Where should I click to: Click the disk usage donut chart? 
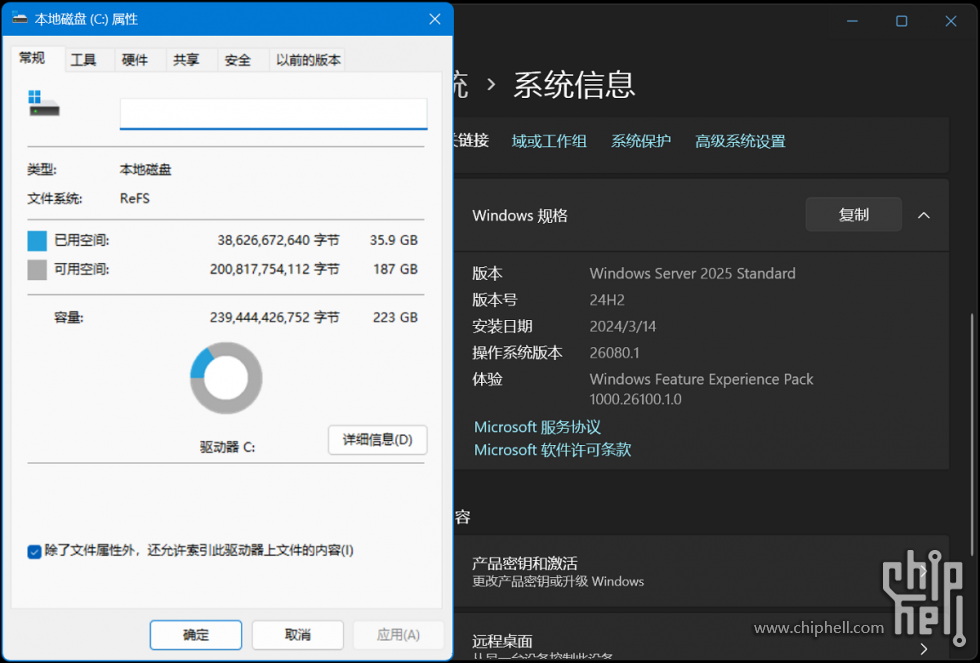click(x=226, y=378)
